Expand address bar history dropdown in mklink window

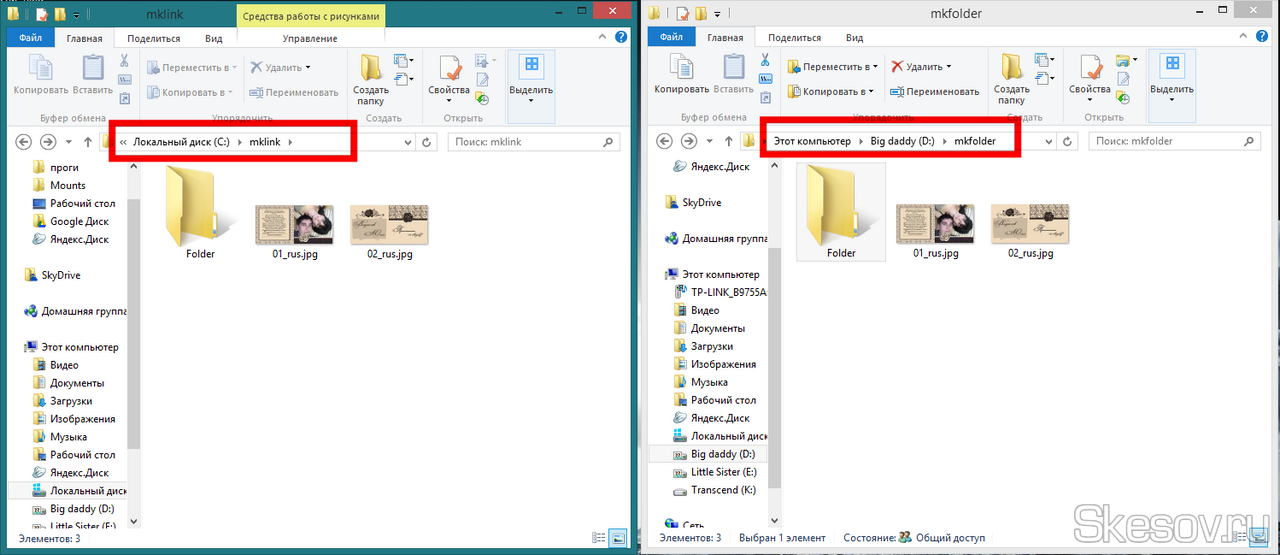coord(408,142)
